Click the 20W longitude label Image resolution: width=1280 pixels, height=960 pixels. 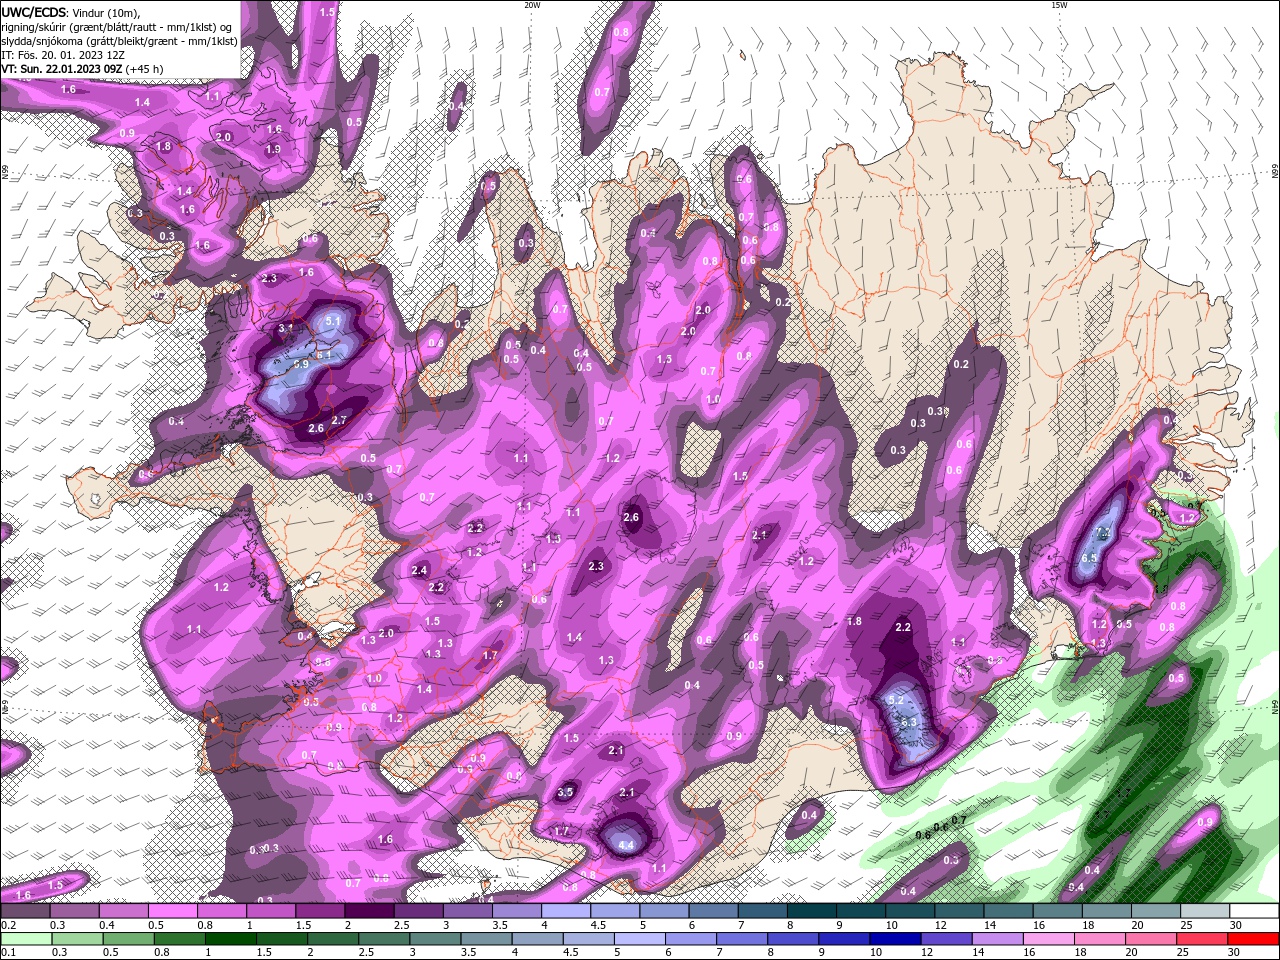532,5
